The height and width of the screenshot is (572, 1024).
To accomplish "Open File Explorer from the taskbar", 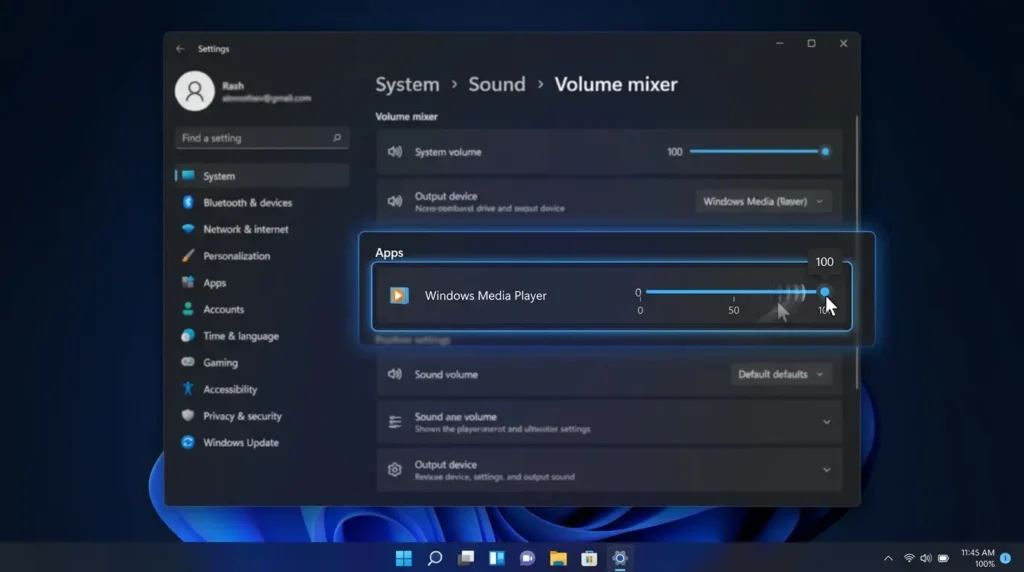I will tap(558, 558).
